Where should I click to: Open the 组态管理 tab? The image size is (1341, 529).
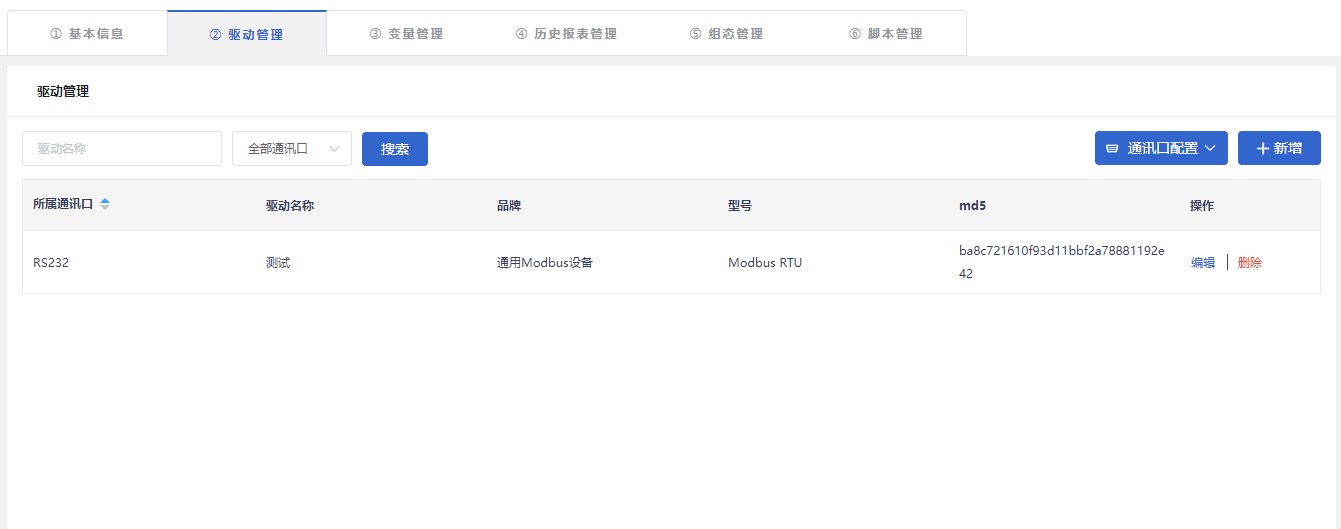pos(726,34)
